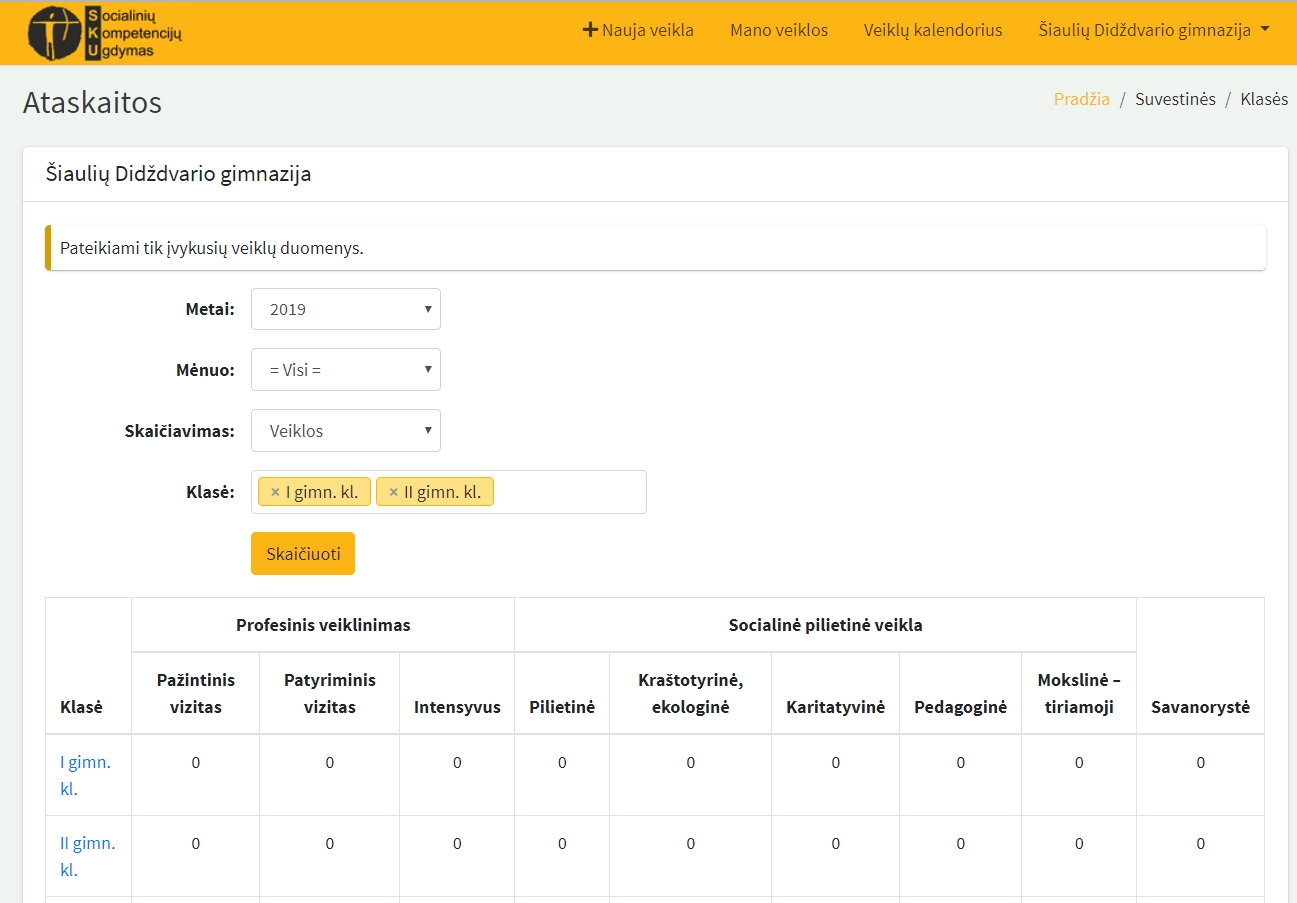Viewport: 1297px width, 903px height.
Task: Expand Šiaulių Didždvario gimnazija account menu
Action: [1154, 30]
